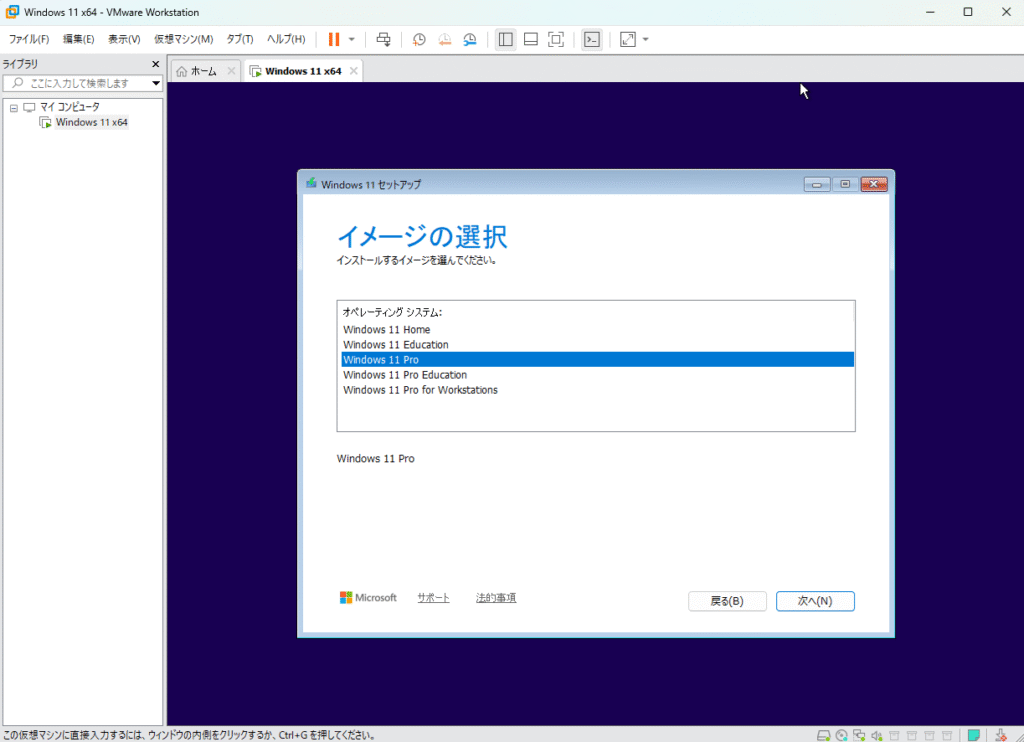Click the sound device status icon
This screenshot has height=742, width=1024.
877,735
